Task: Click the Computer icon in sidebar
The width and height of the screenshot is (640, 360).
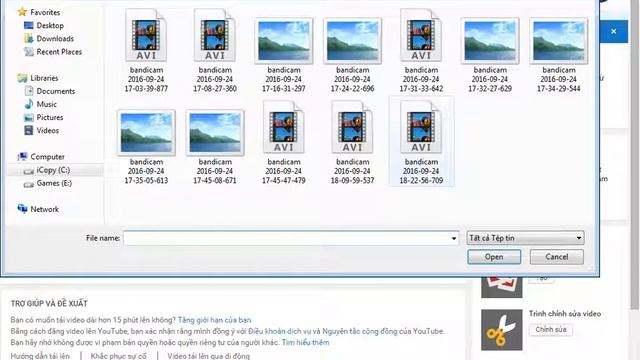Action: coord(22,157)
